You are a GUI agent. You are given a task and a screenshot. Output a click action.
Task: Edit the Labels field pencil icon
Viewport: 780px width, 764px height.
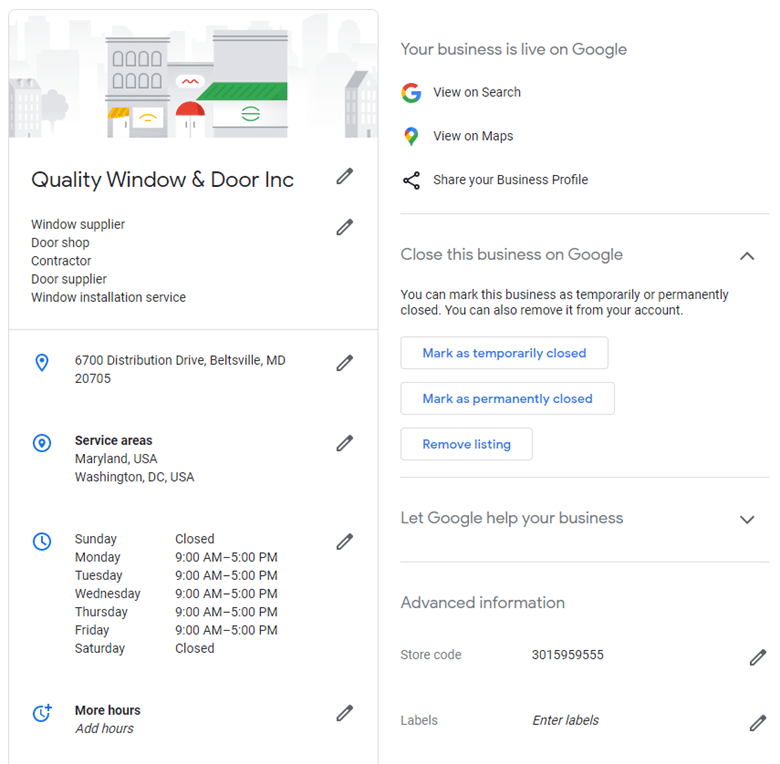(x=758, y=723)
